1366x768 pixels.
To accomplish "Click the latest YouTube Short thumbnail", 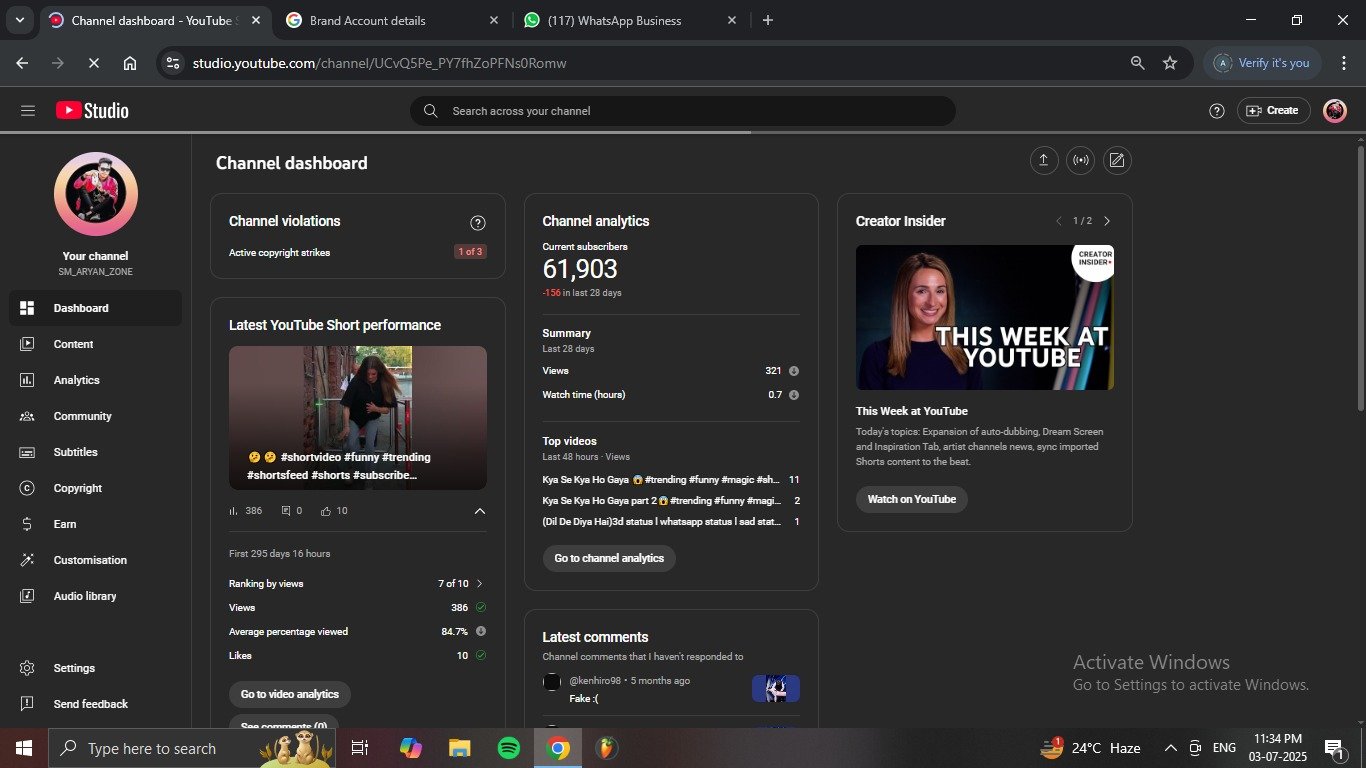I will [x=358, y=418].
